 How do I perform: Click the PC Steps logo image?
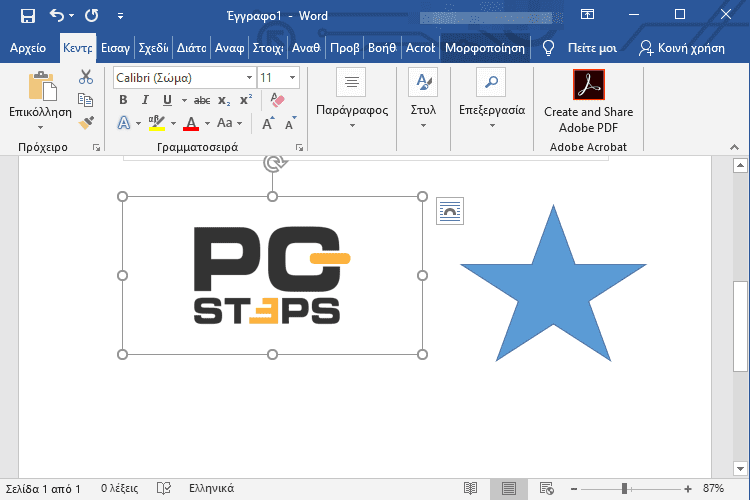tap(272, 275)
